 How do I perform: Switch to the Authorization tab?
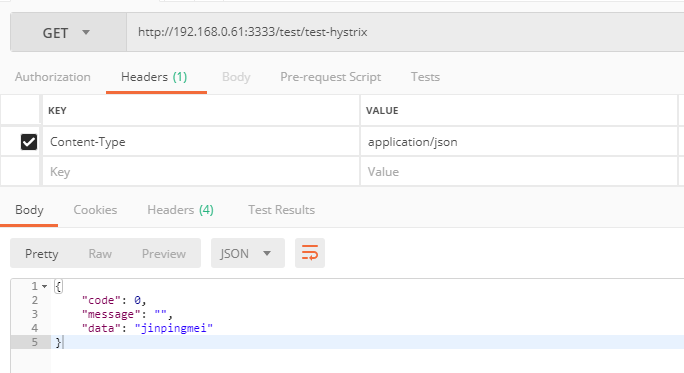(53, 77)
